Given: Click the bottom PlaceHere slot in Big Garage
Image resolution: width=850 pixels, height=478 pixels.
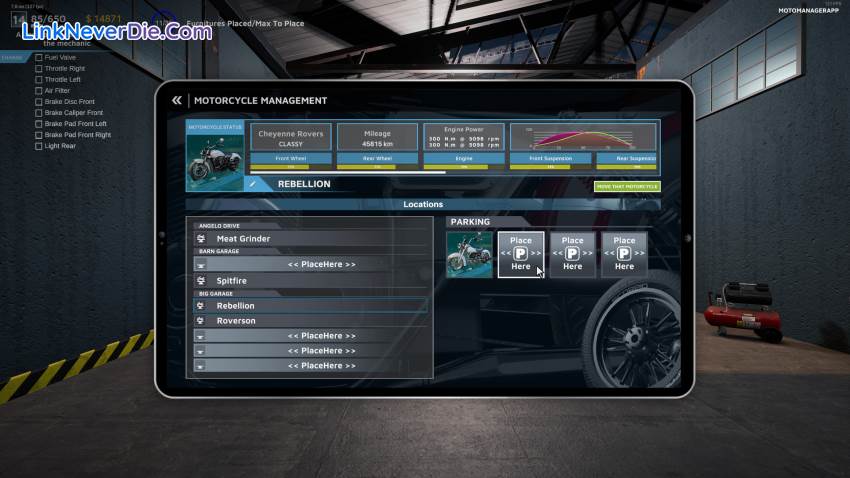Looking at the screenshot, I should pyautogui.click(x=321, y=366).
